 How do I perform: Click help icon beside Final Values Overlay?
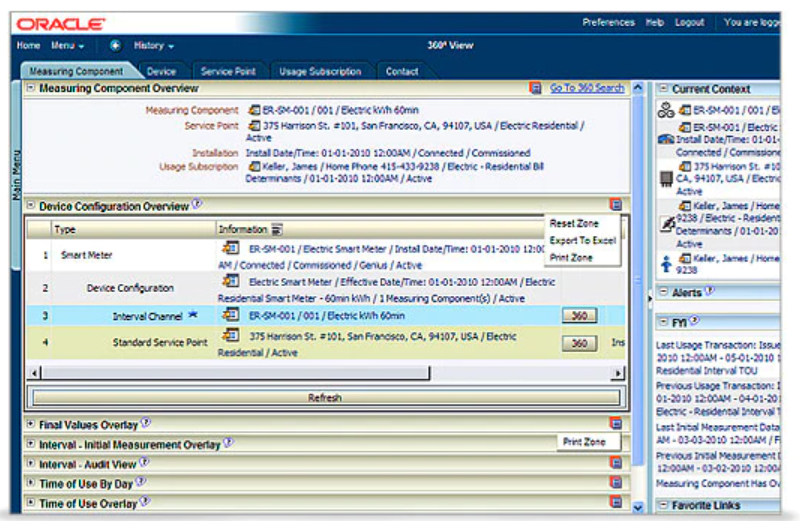coord(145,422)
